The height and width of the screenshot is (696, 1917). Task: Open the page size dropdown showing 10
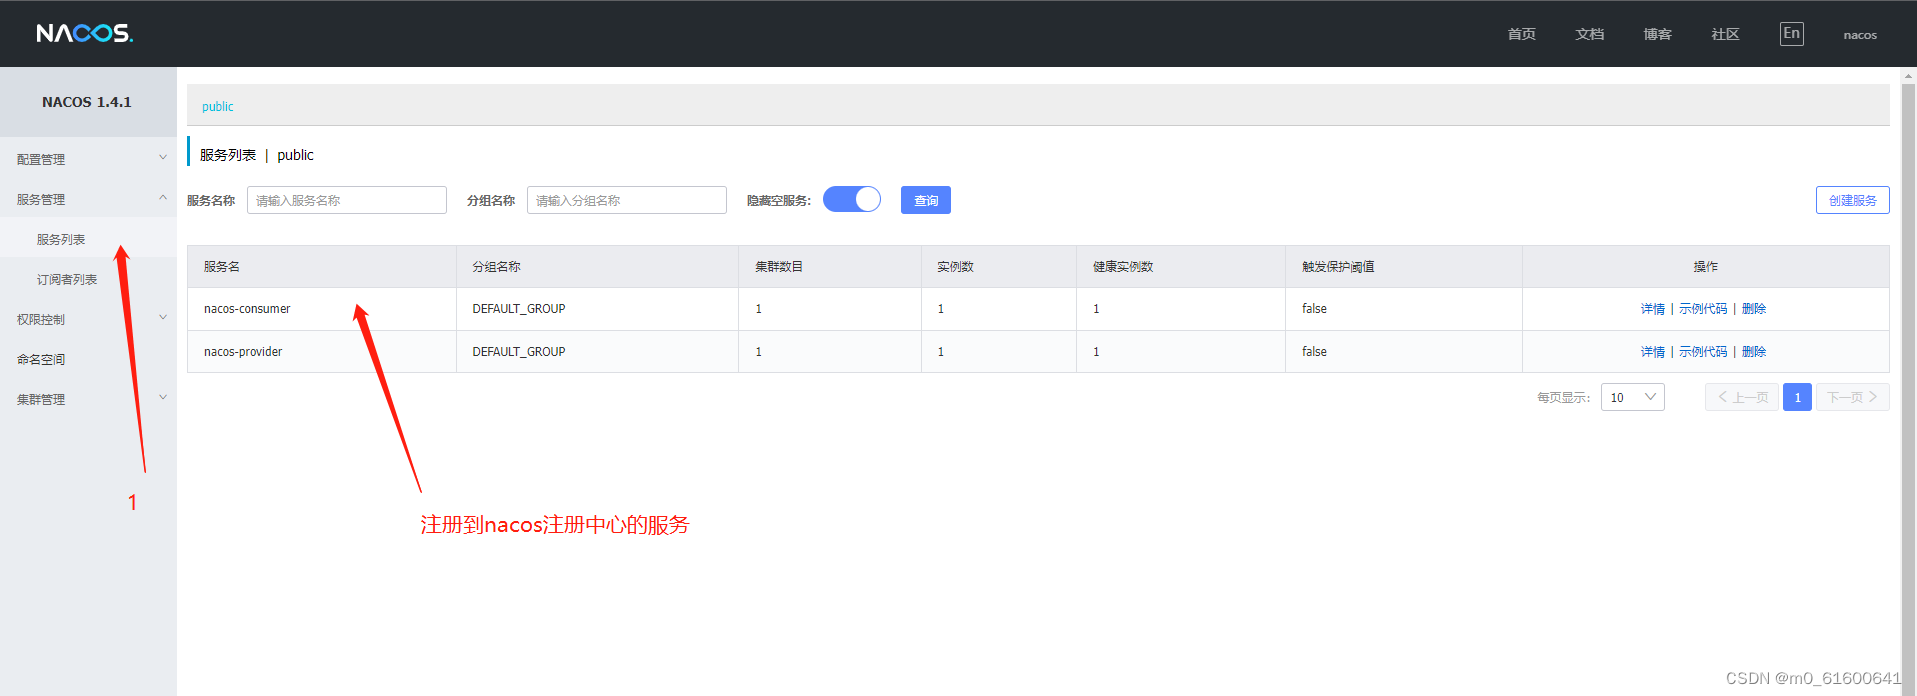coord(1632,397)
